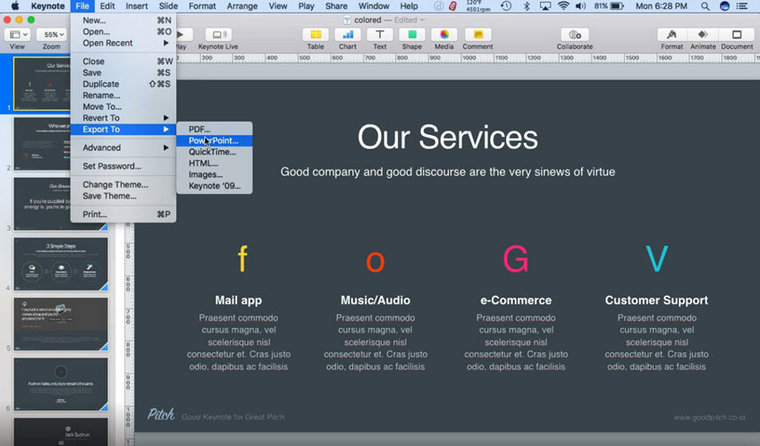
Task: Choose PowerPoint… export option
Action: coord(214,141)
